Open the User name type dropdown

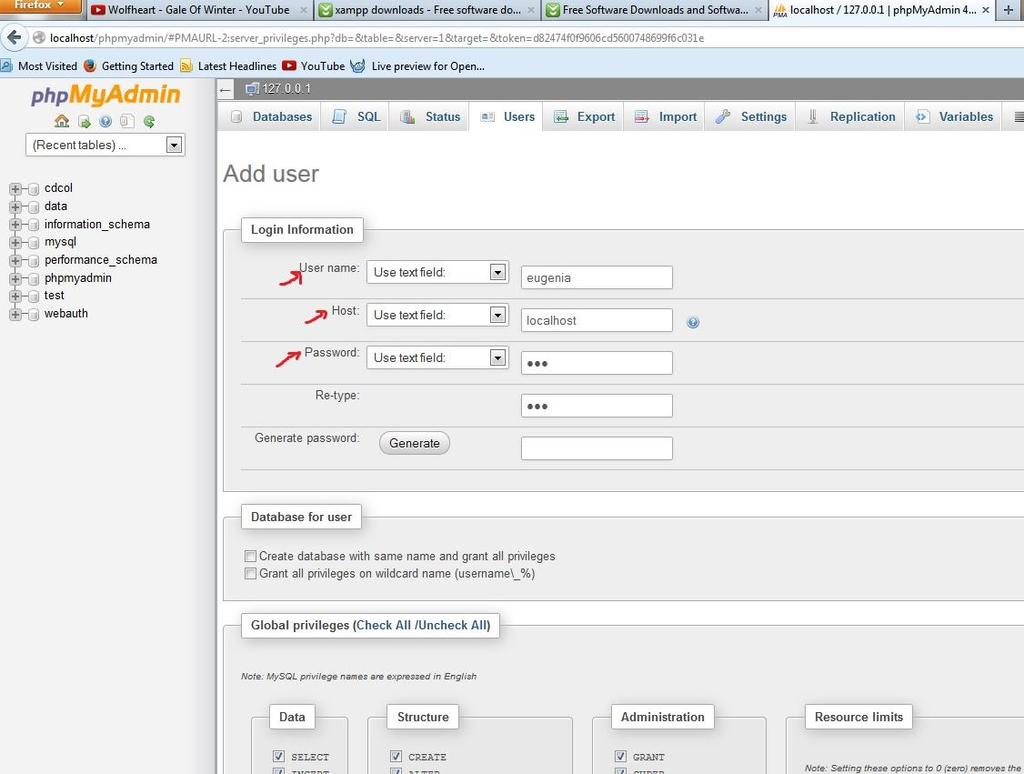point(437,272)
